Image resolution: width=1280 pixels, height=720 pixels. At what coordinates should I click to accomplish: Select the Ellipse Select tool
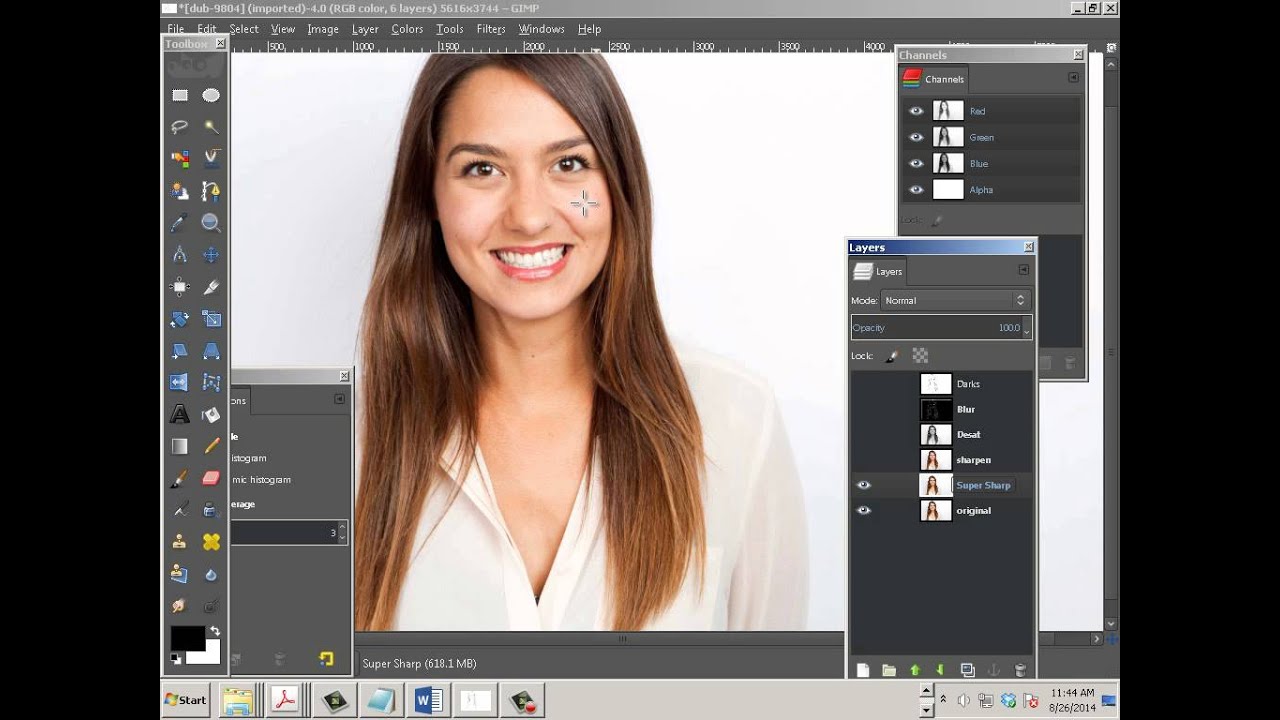(211, 96)
